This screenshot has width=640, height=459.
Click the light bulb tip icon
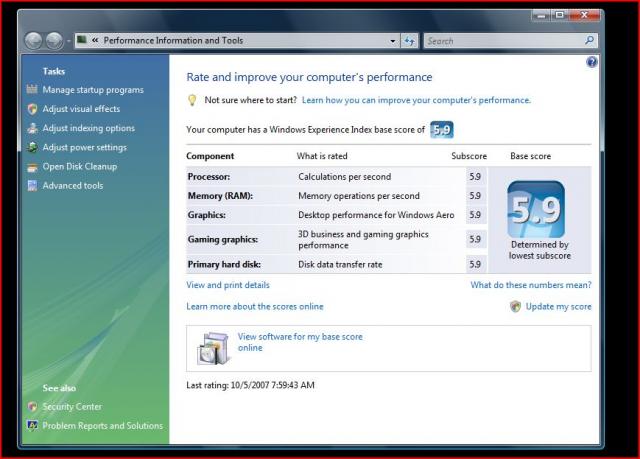pyautogui.click(x=192, y=100)
